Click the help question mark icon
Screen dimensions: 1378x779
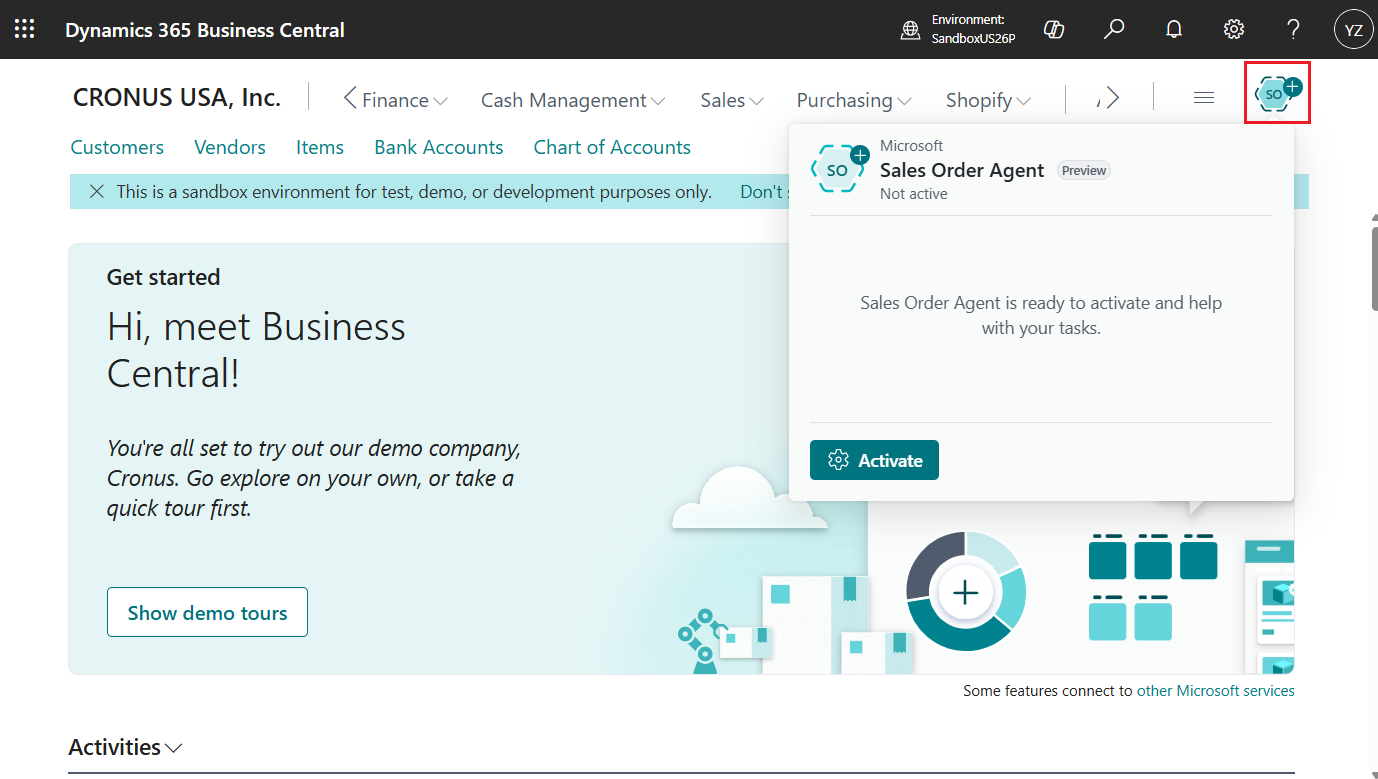(1293, 29)
